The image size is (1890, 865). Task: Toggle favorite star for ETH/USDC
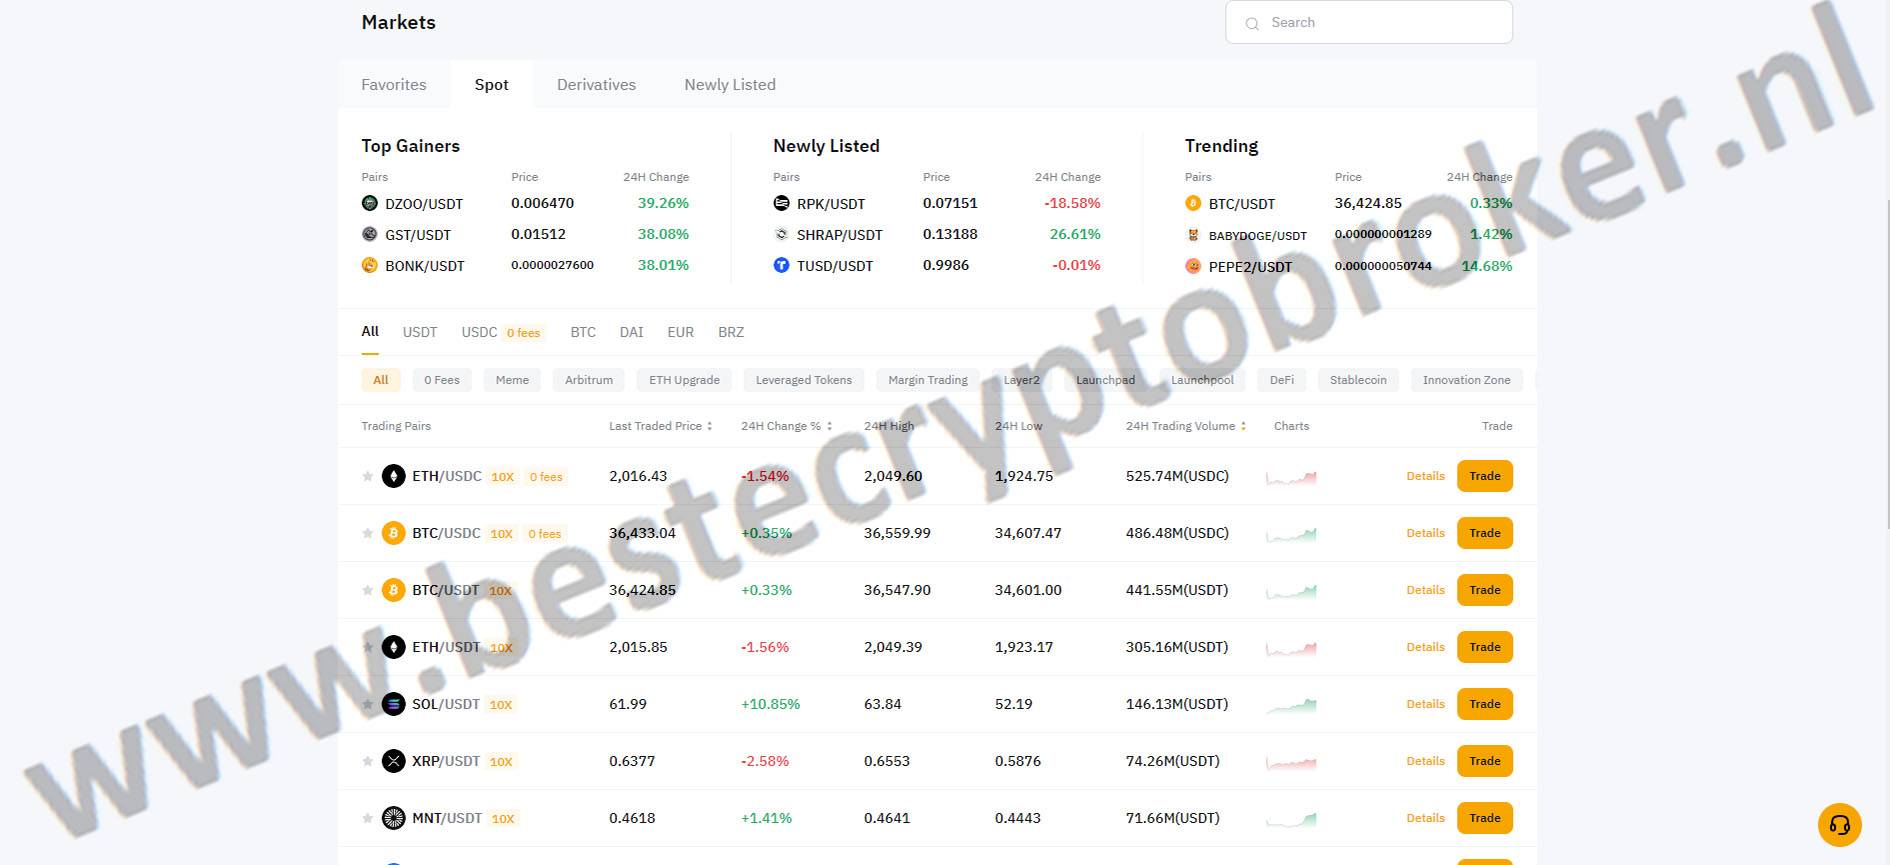tap(368, 477)
